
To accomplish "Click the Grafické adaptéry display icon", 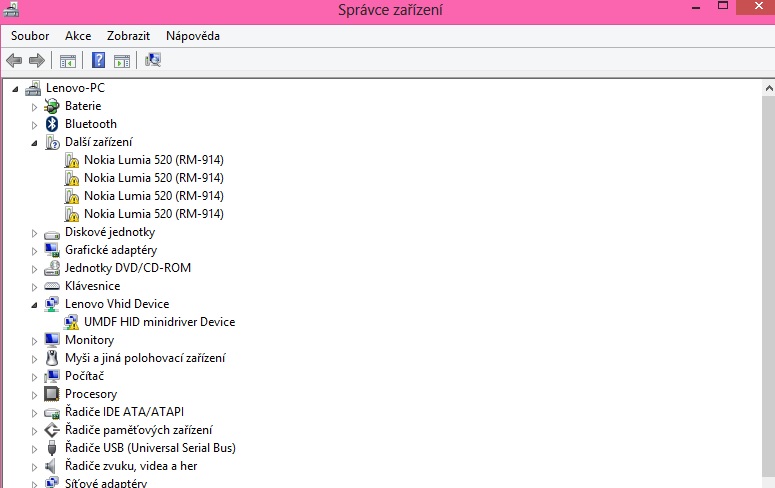I will coord(52,250).
